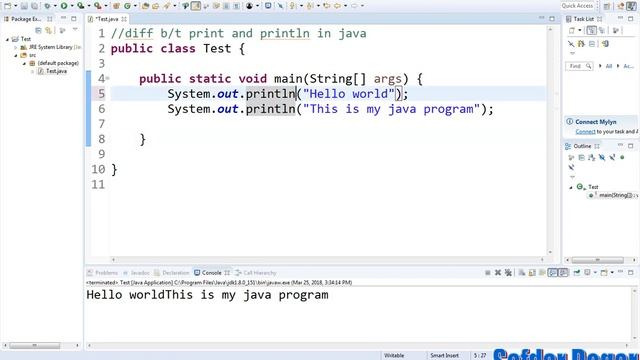The image size is (640, 360).
Task: Click the Save All icon in toolbar
Action: [x=35, y=6]
